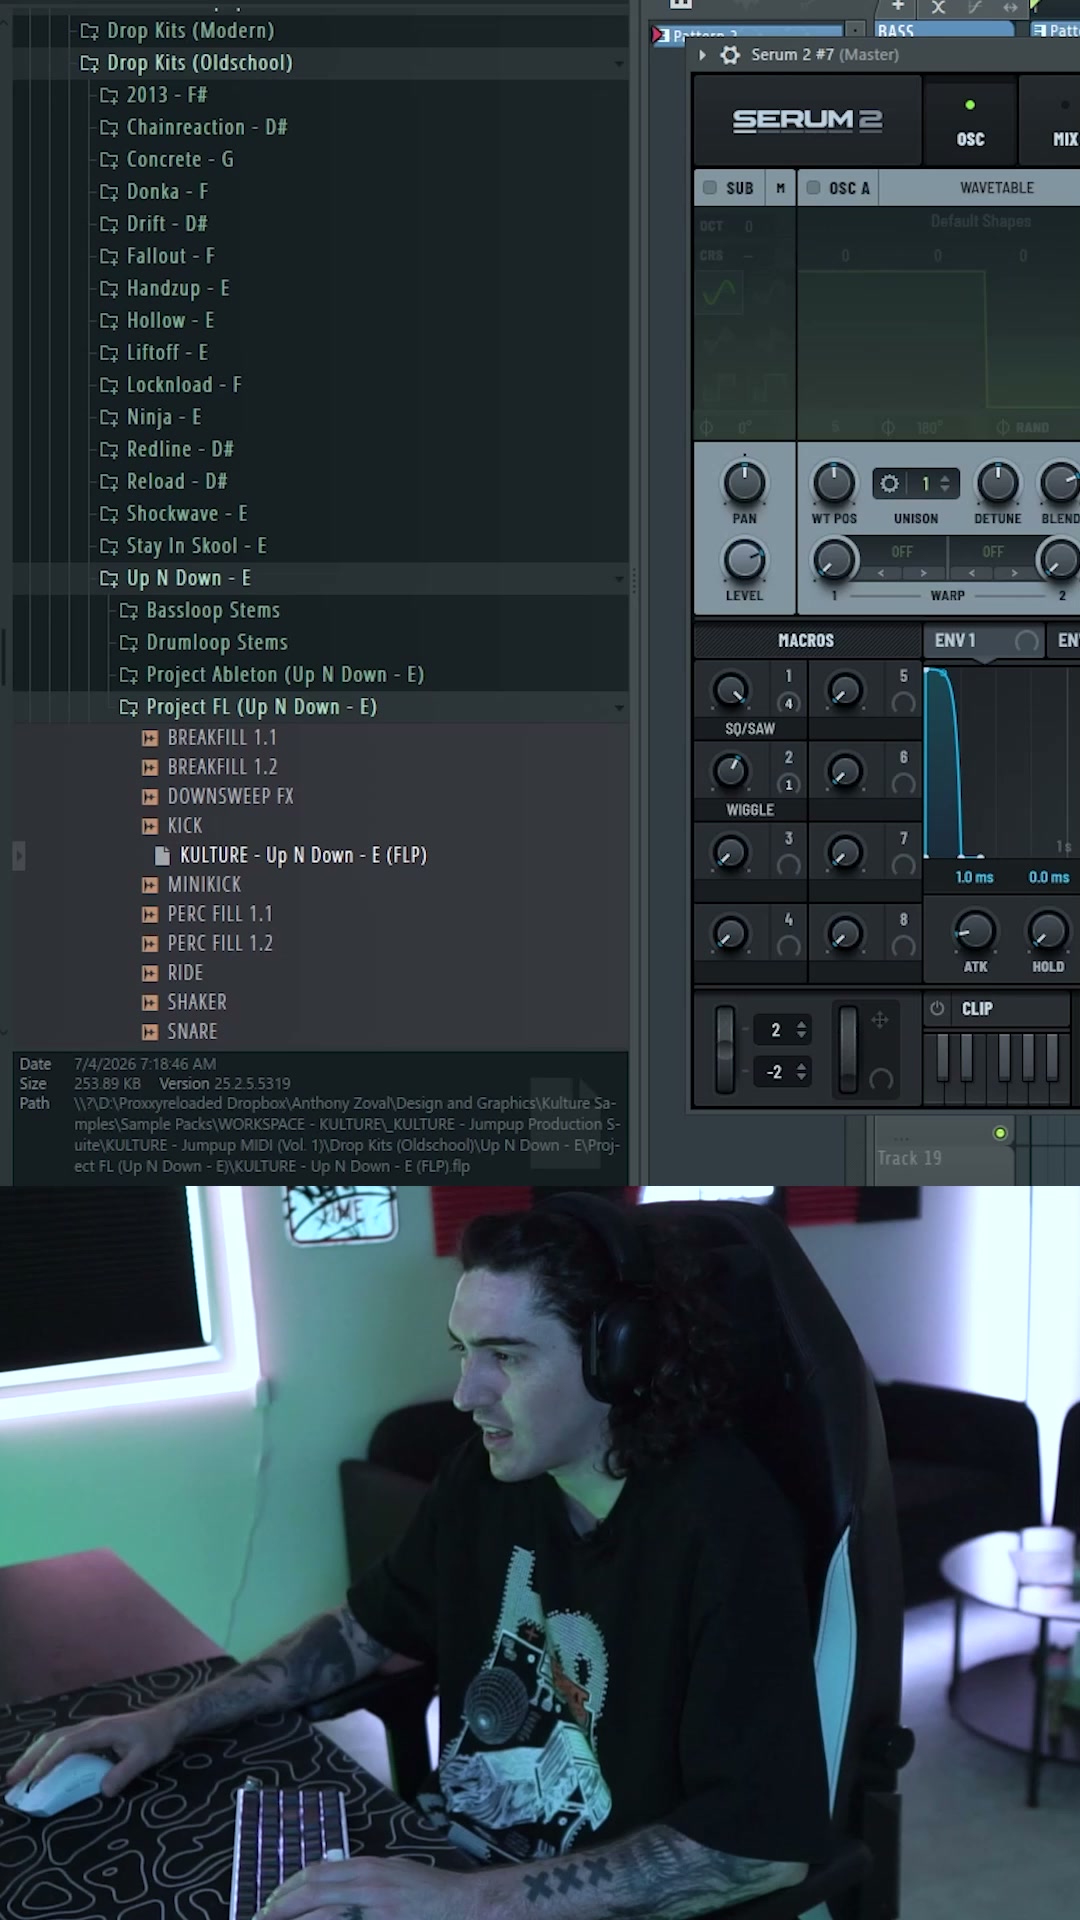Select the sine waveform icon in the SUB oscillator
This screenshot has height=1920, width=1080.
click(x=719, y=293)
